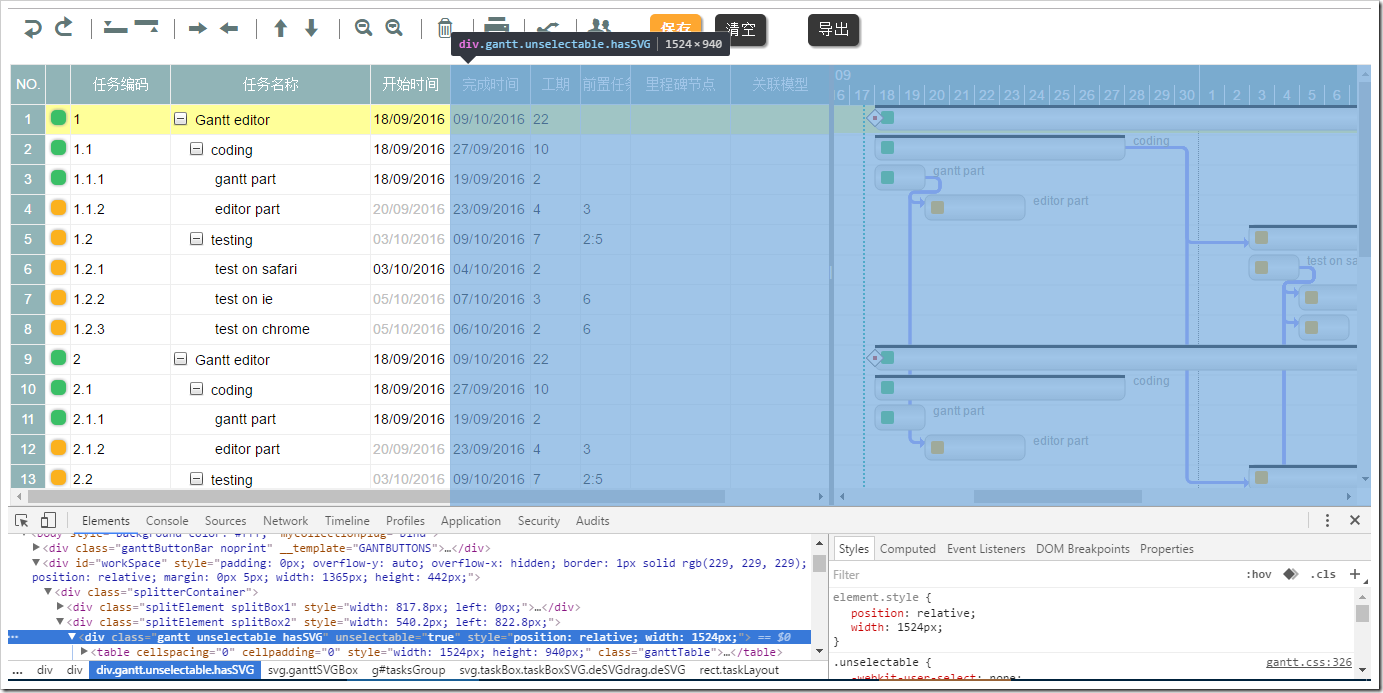Switch to the Application tab

pyautogui.click(x=471, y=520)
